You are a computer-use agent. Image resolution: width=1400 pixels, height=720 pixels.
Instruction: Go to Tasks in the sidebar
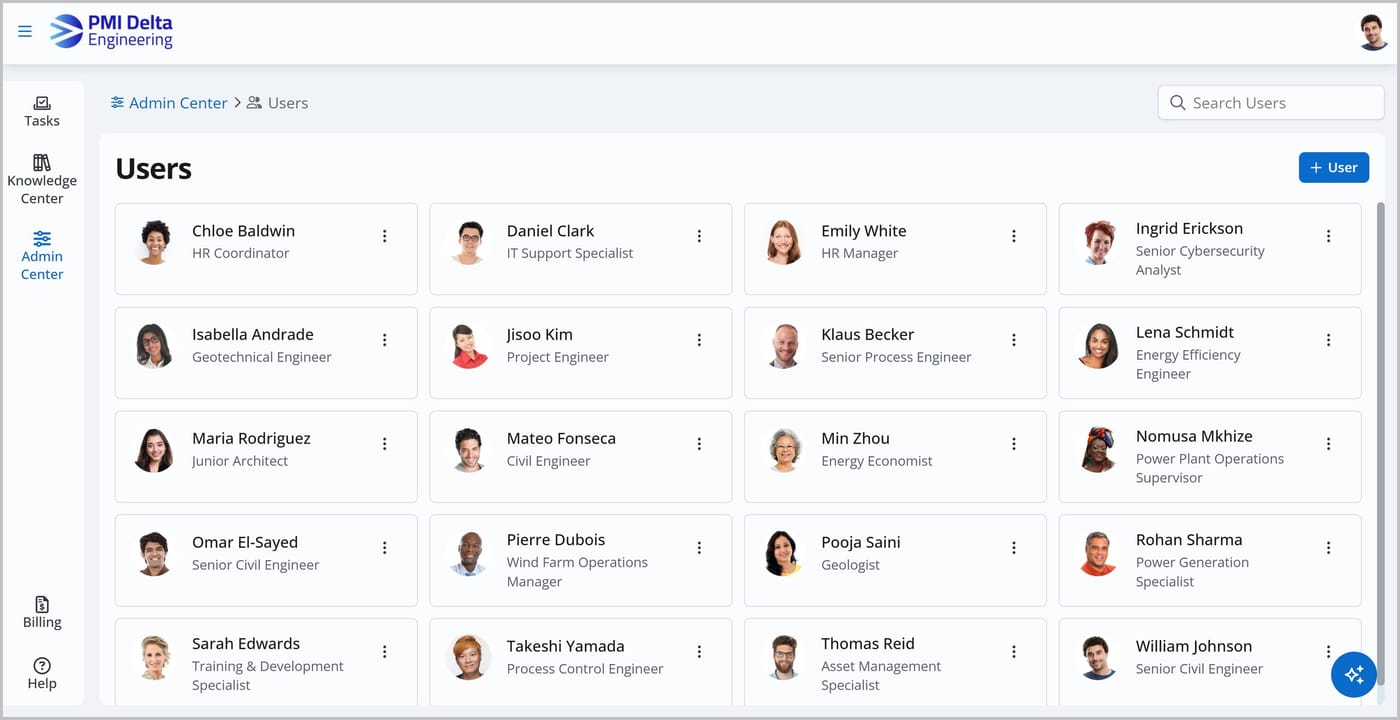pos(42,111)
